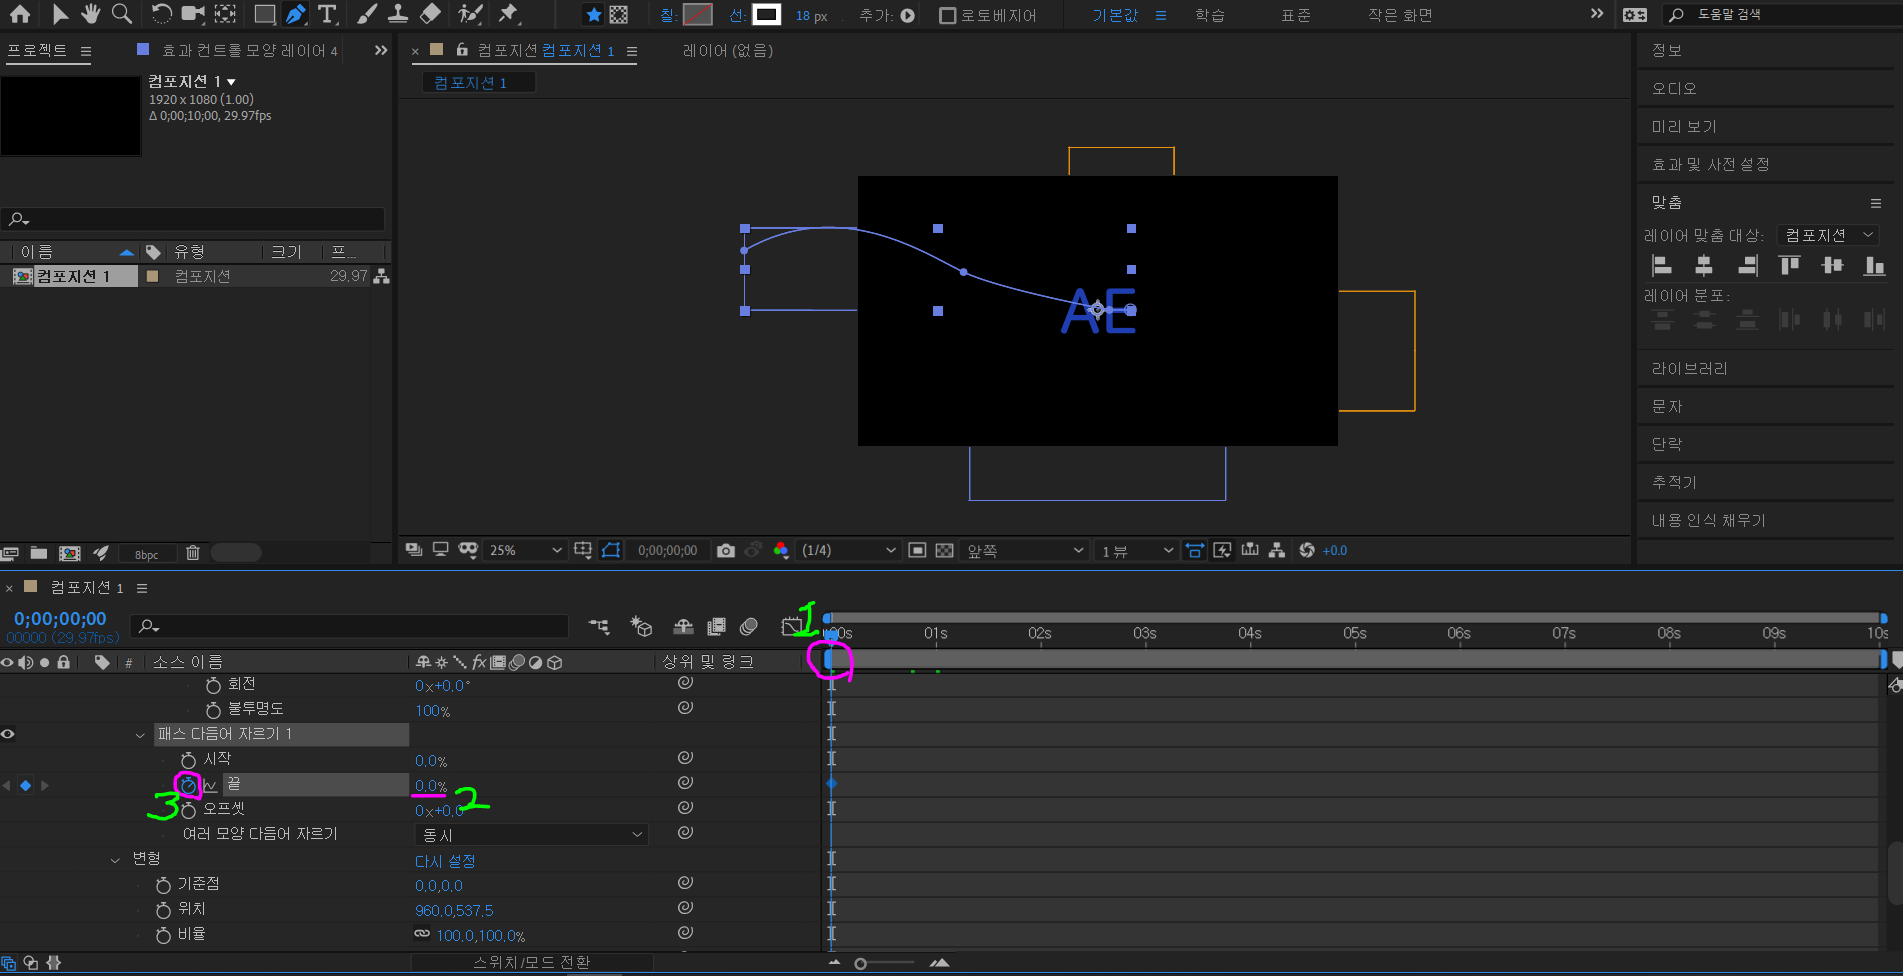Select the Puppet Pin tool
Screen dimensions: 1903x976
pyautogui.click(x=509, y=14)
